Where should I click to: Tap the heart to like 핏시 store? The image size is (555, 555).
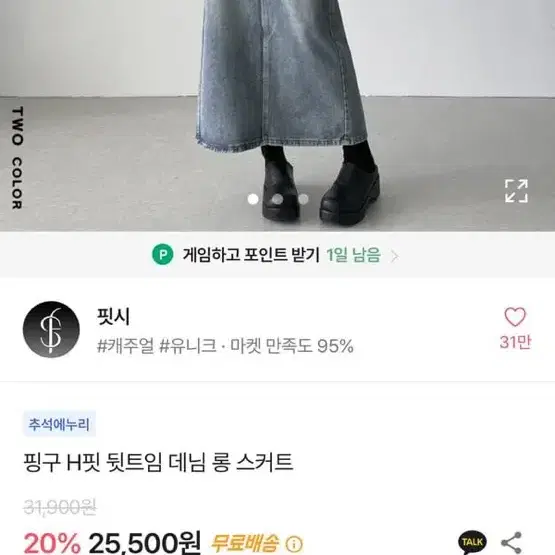(x=515, y=316)
